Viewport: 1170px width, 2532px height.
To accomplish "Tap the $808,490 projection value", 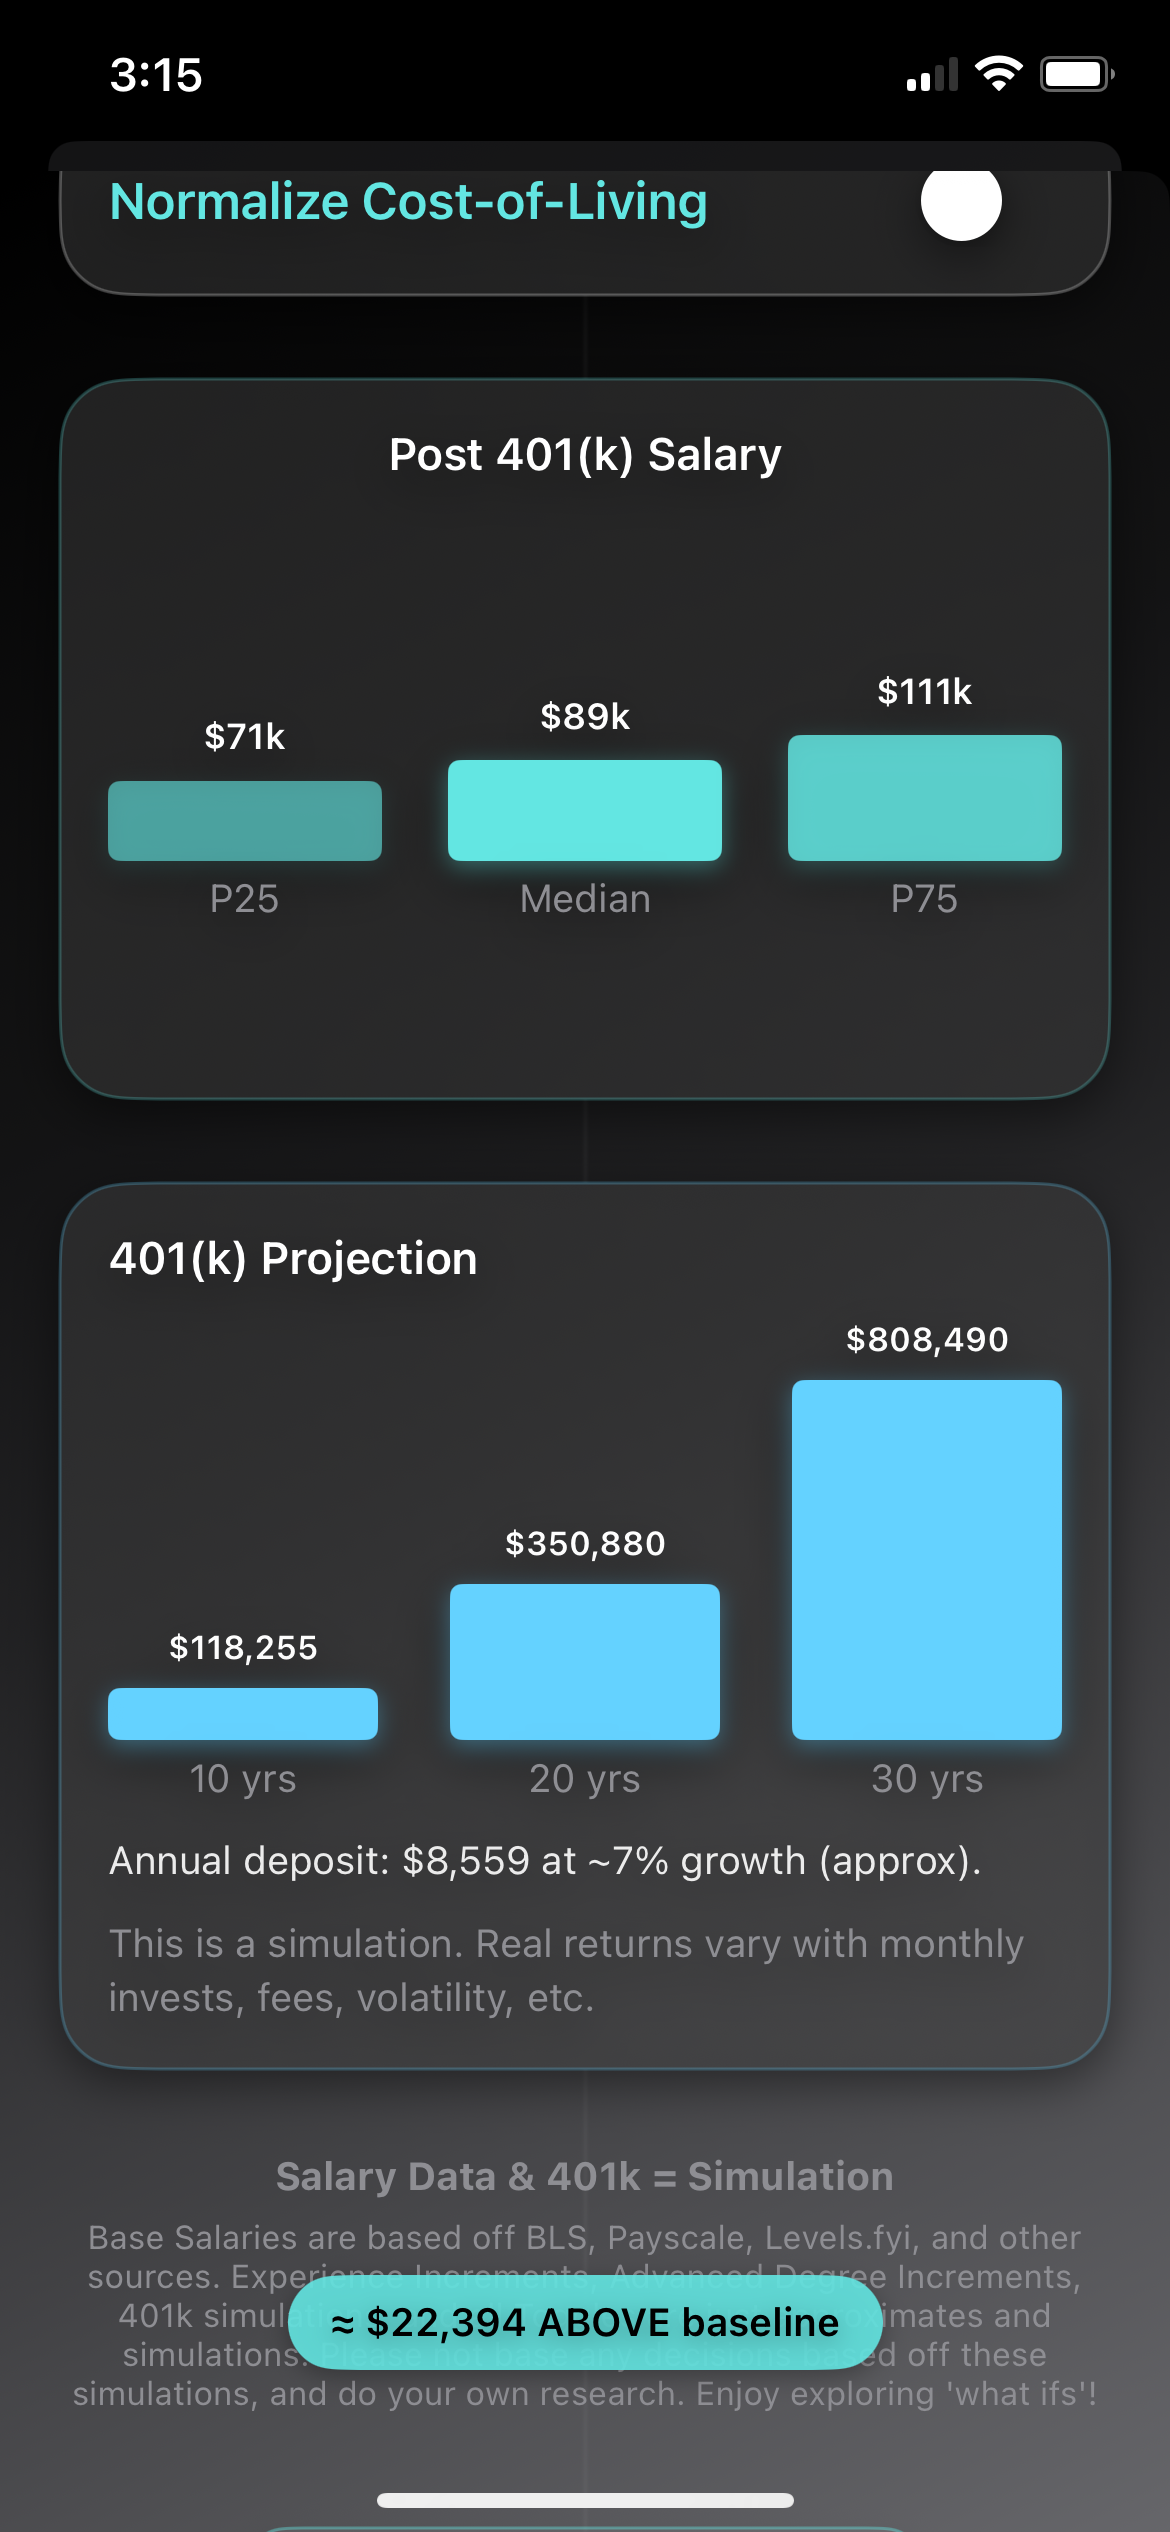I will click(927, 1340).
